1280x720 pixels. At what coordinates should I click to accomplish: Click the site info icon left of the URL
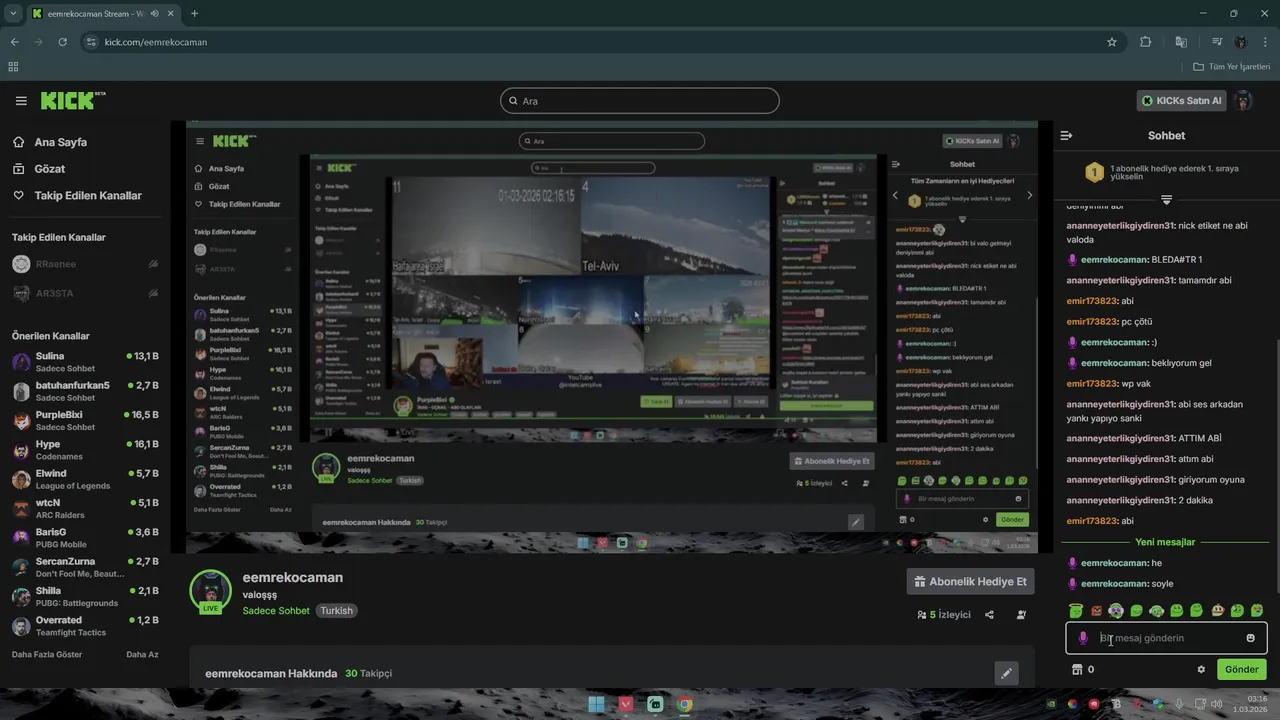[x=91, y=42]
